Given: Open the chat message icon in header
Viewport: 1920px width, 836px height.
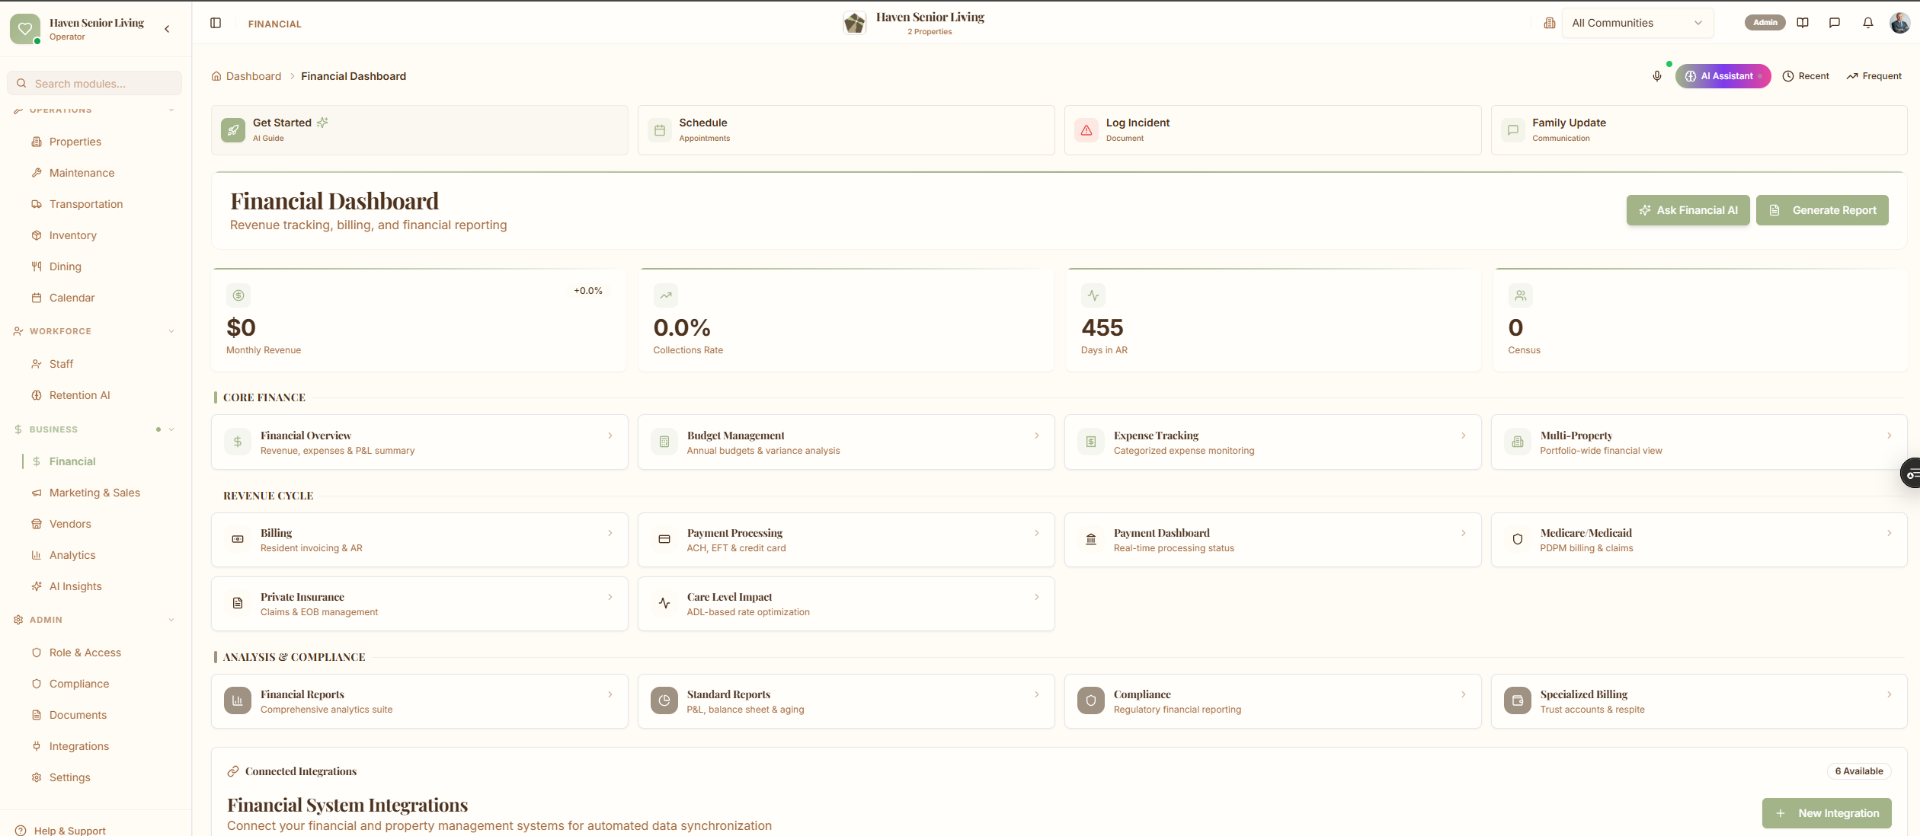Looking at the screenshot, I should tap(1834, 23).
